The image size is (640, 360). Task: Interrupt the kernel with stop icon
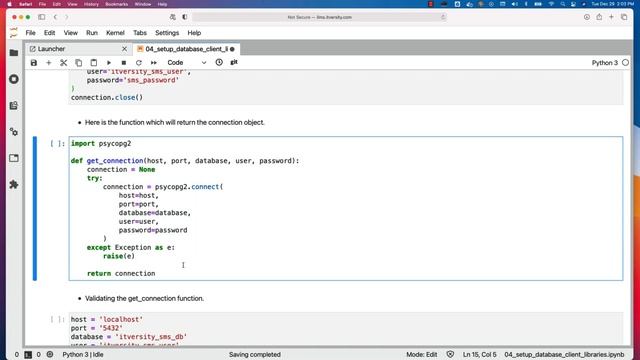click(x=124, y=63)
